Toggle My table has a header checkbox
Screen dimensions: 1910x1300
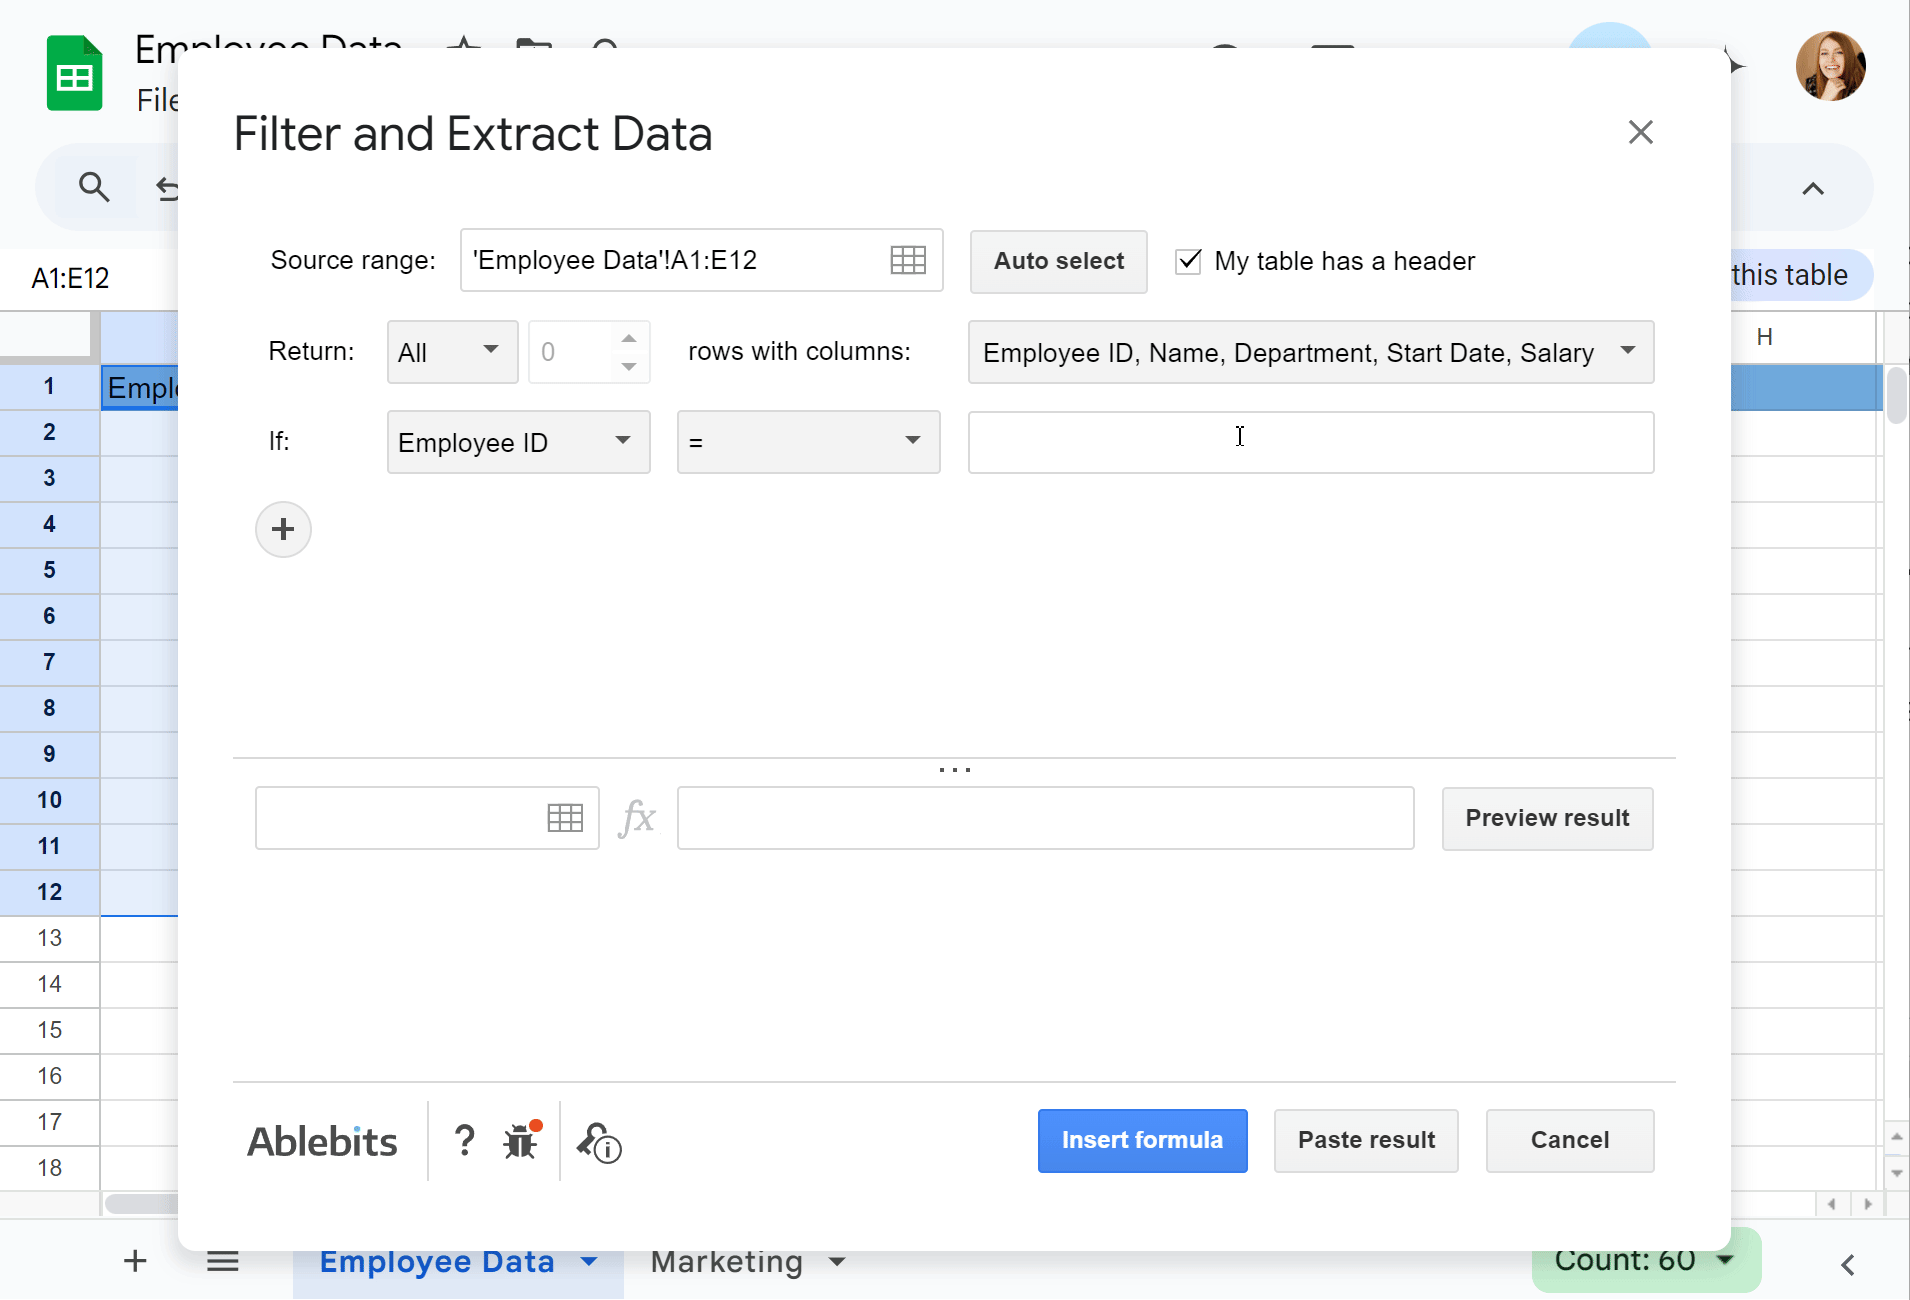coord(1188,261)
